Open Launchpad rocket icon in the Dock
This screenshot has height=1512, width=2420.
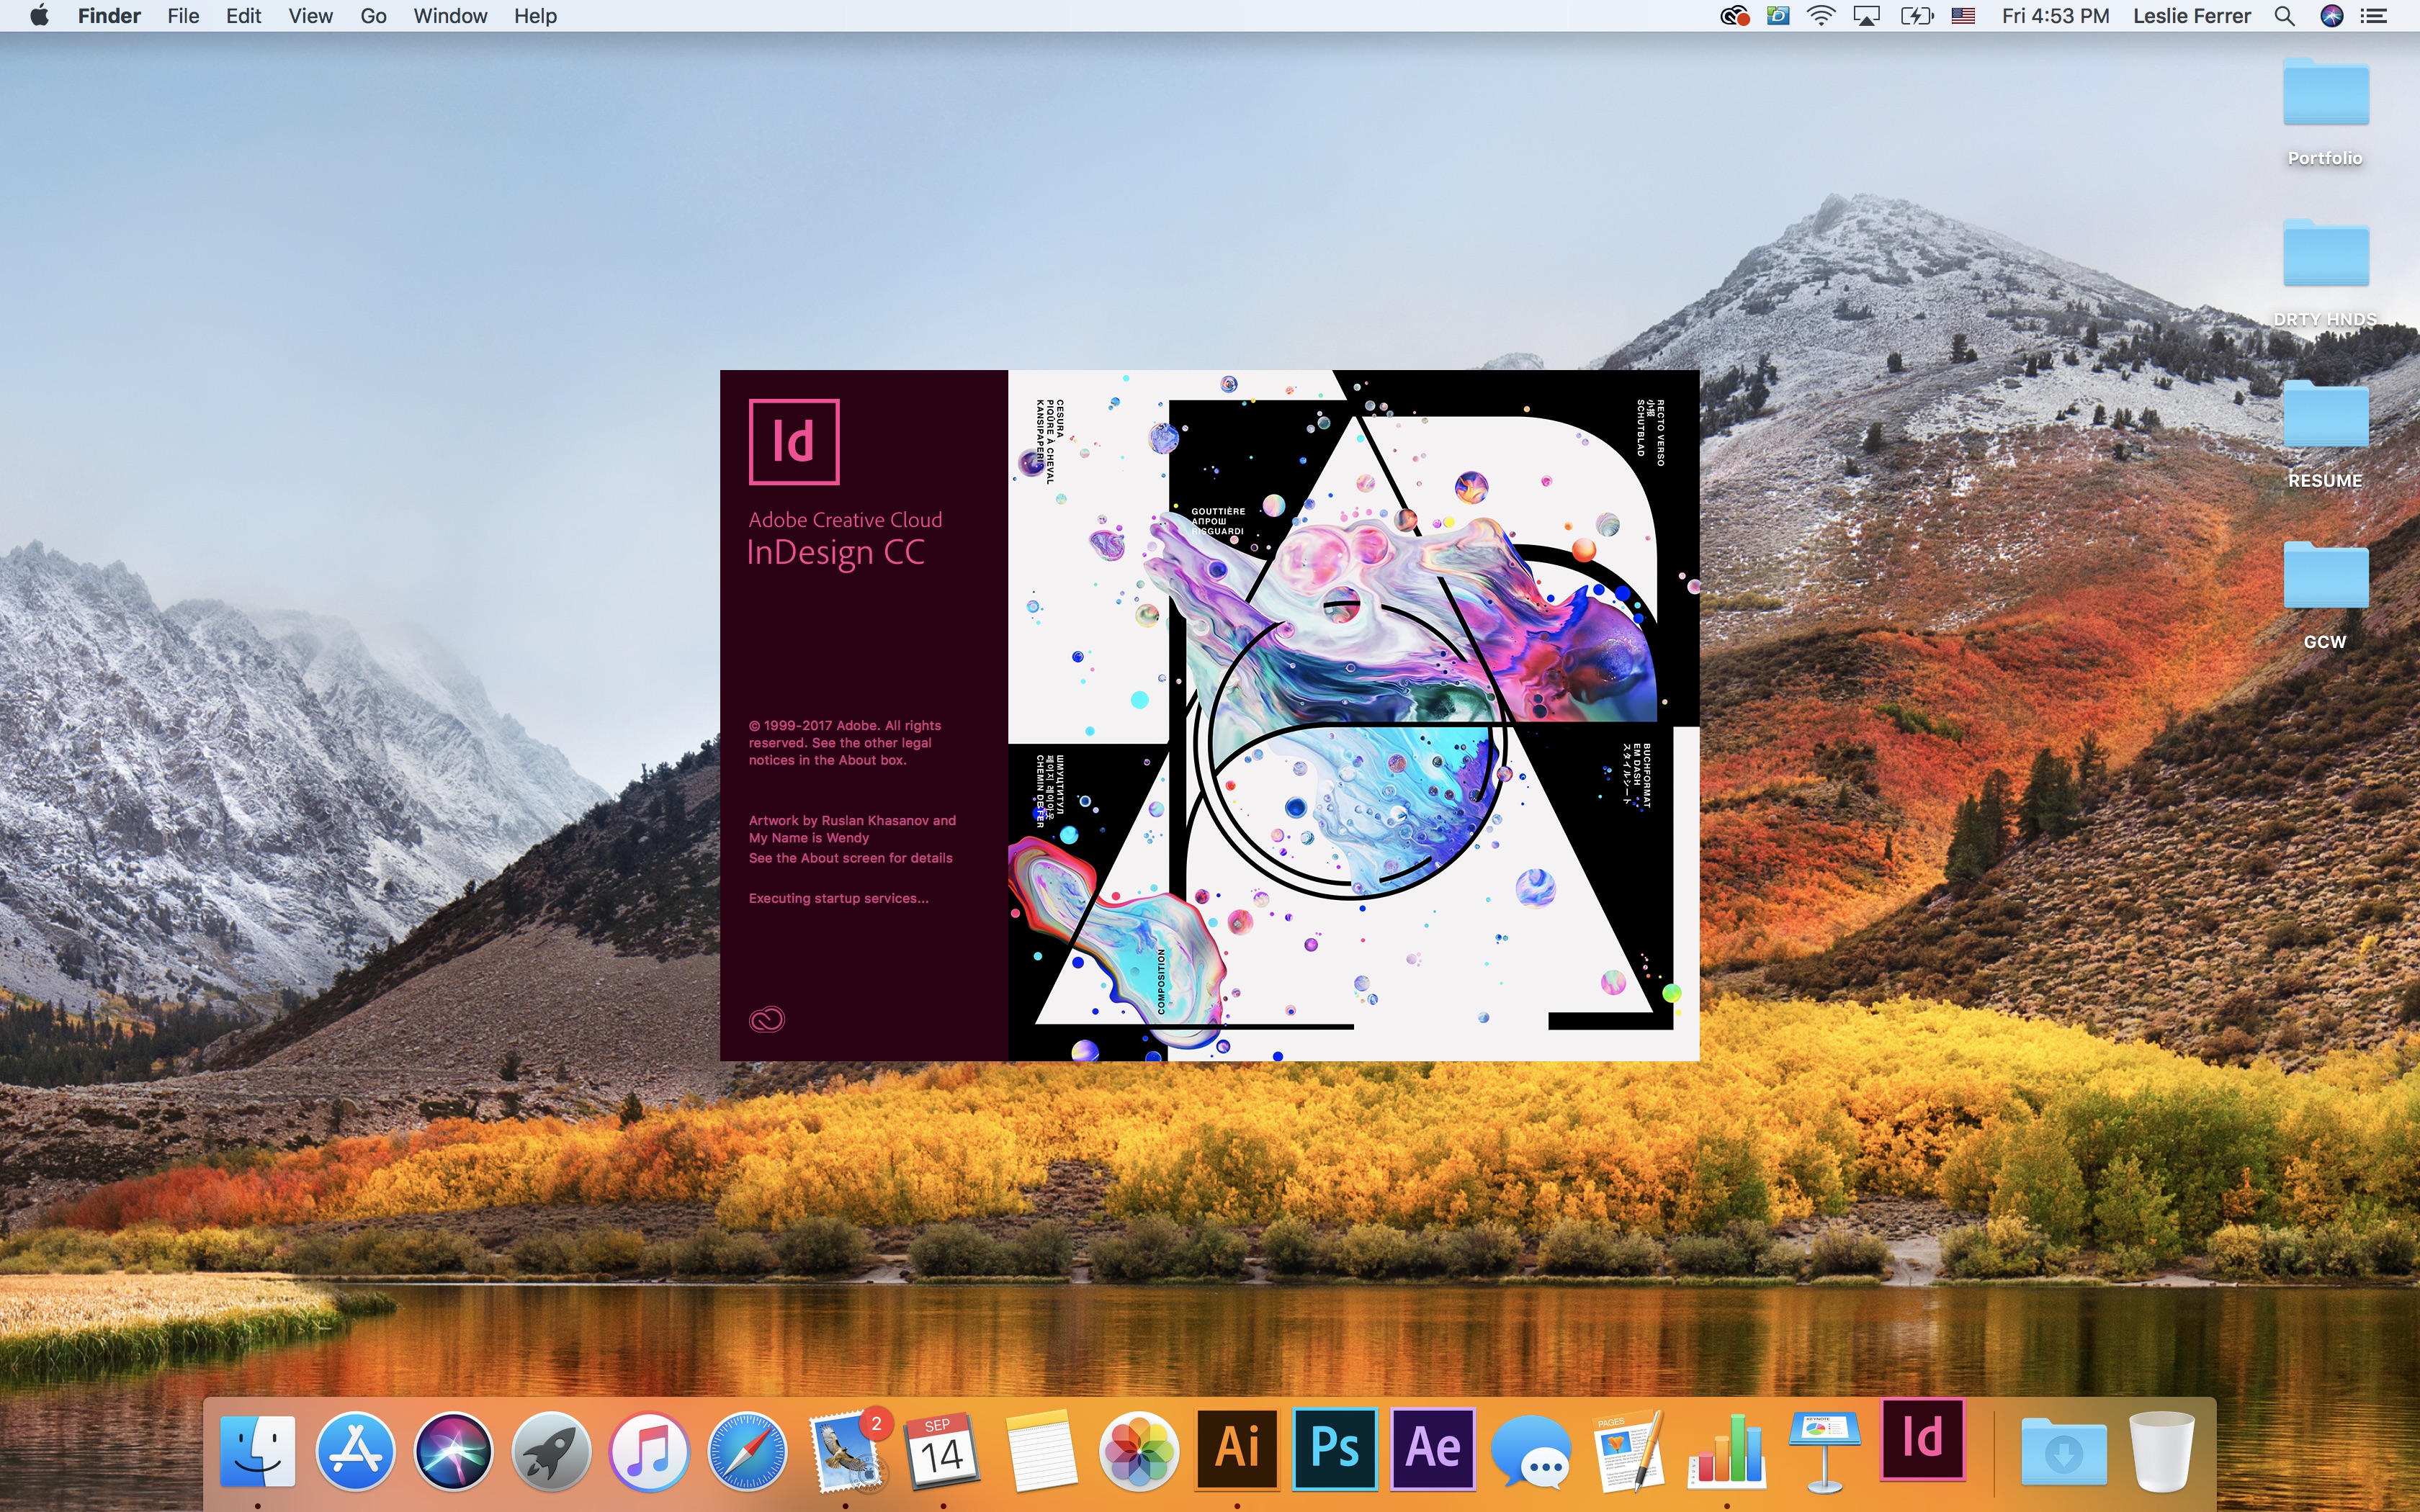[551, 1450]
